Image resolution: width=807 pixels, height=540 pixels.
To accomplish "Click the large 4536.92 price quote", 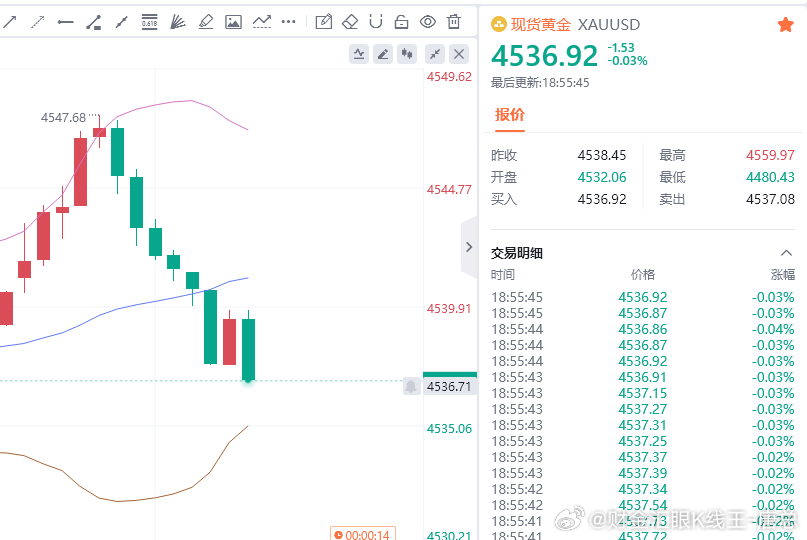I will click(545, 56).
